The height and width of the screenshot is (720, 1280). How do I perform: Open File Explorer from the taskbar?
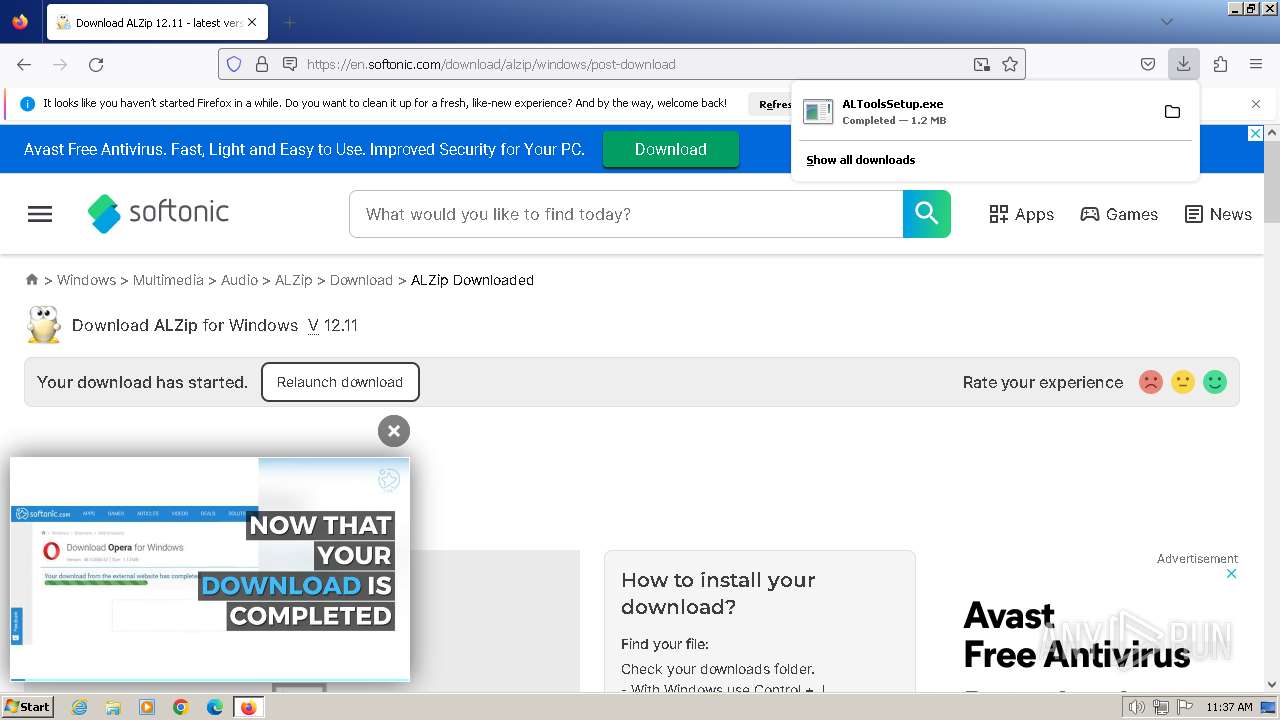(113, 707)
